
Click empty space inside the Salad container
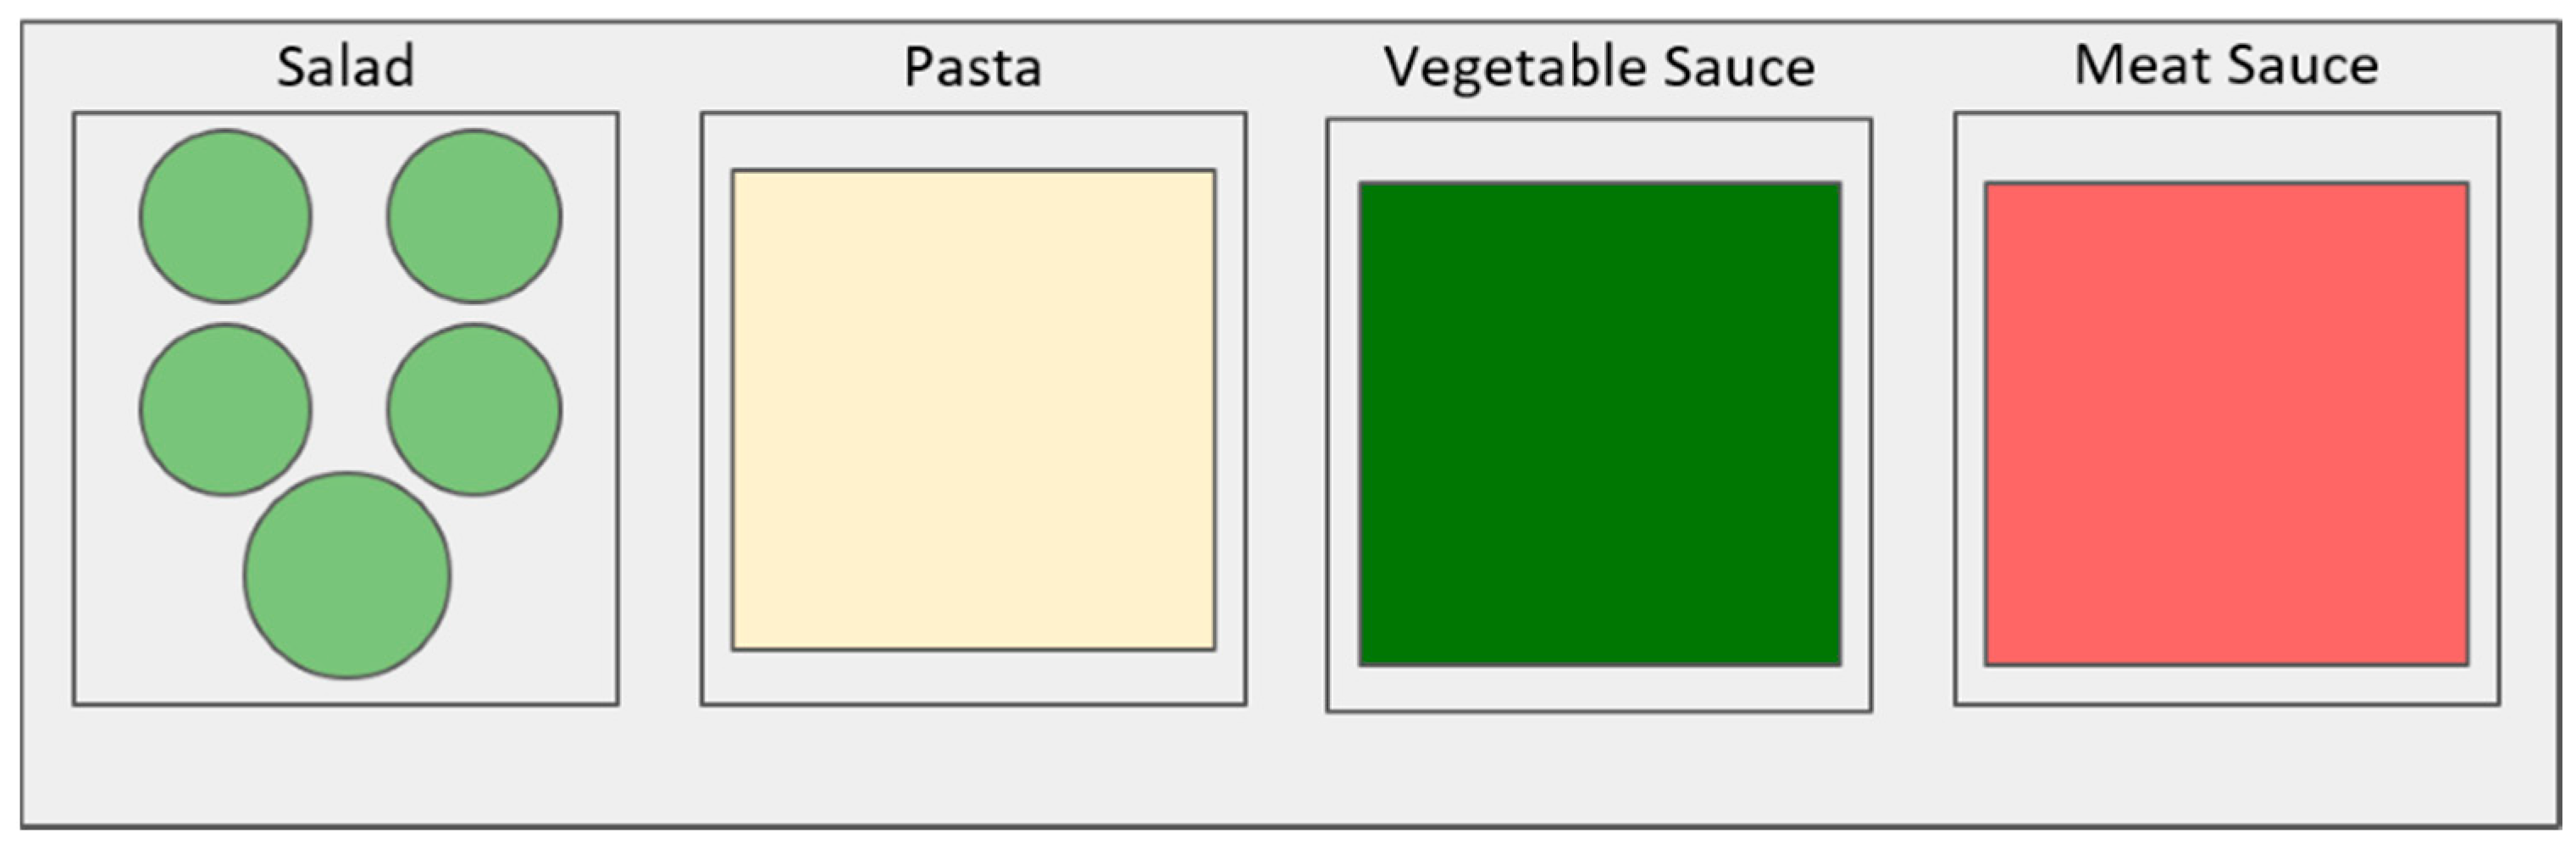tap(540, 600)
